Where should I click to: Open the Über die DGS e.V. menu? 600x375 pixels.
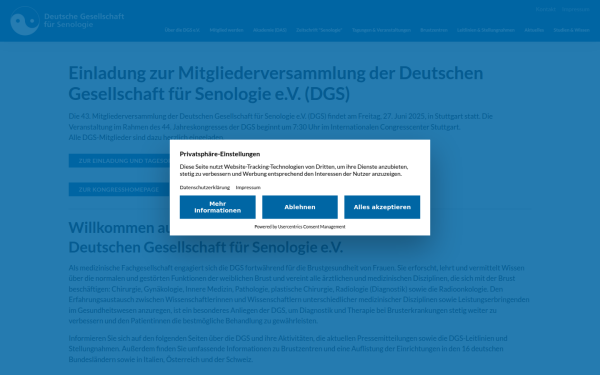pos(182,30)
